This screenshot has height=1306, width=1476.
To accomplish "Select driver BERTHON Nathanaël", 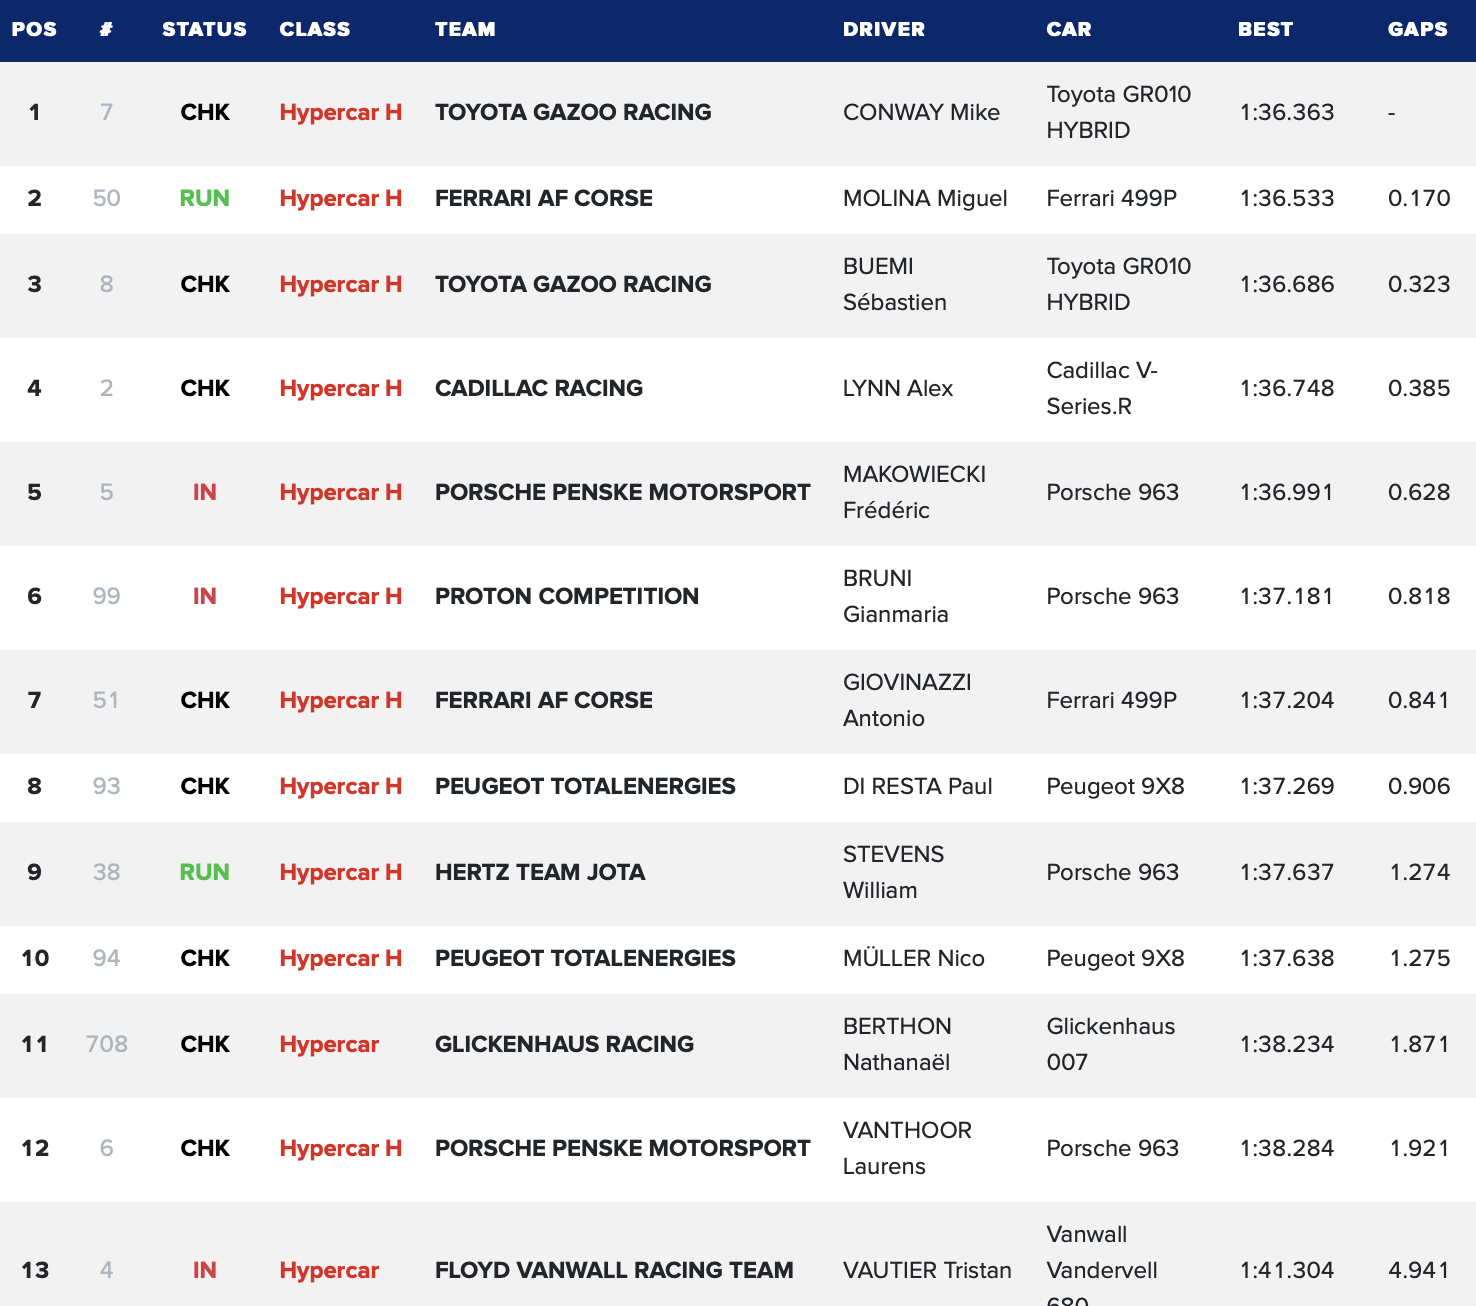I will 897,1044.
